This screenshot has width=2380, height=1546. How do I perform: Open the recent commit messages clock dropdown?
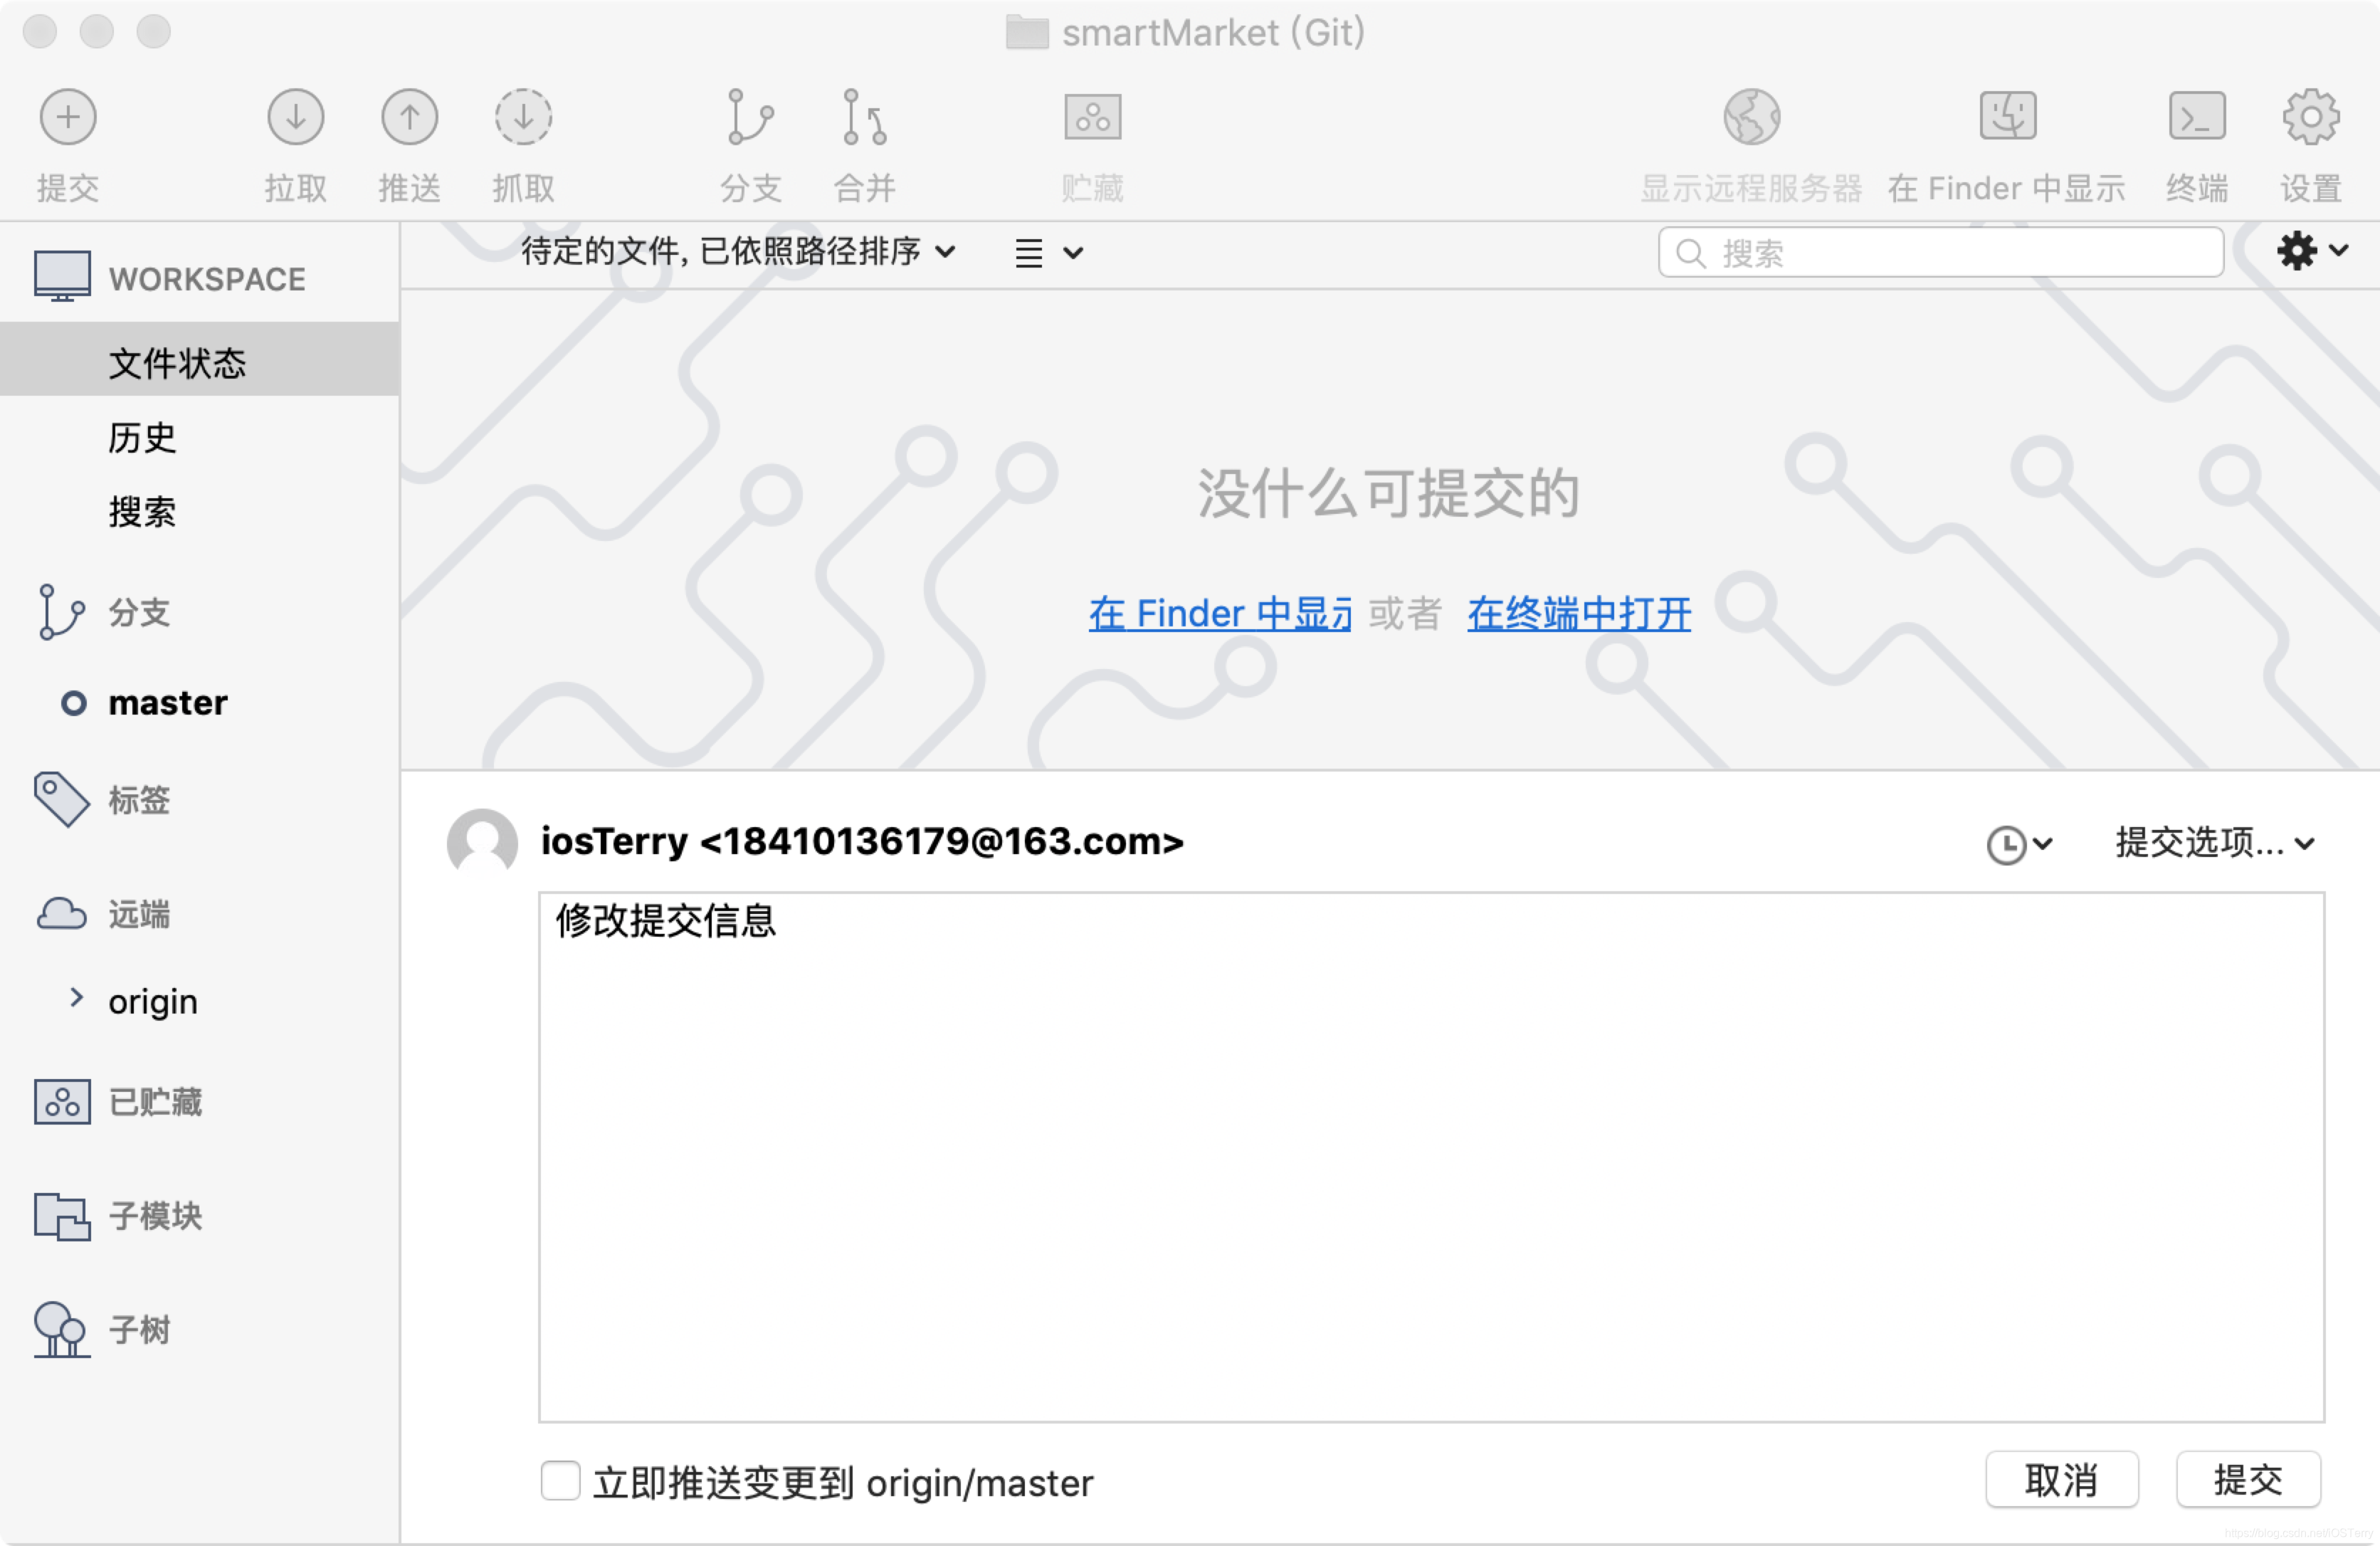pyautogui.click(x=2018, y=845)
